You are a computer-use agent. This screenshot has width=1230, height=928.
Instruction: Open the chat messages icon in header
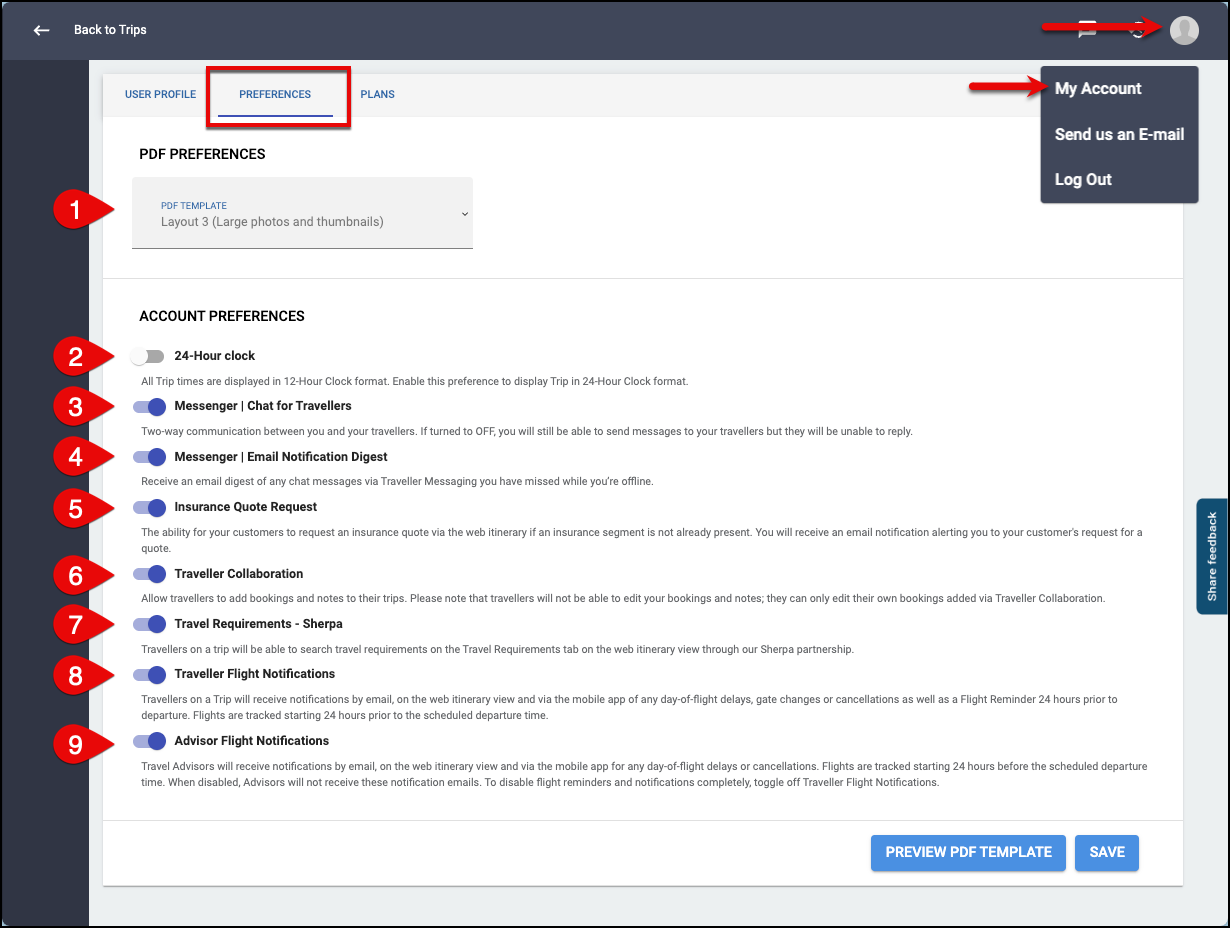click(x=1088, y=30)
